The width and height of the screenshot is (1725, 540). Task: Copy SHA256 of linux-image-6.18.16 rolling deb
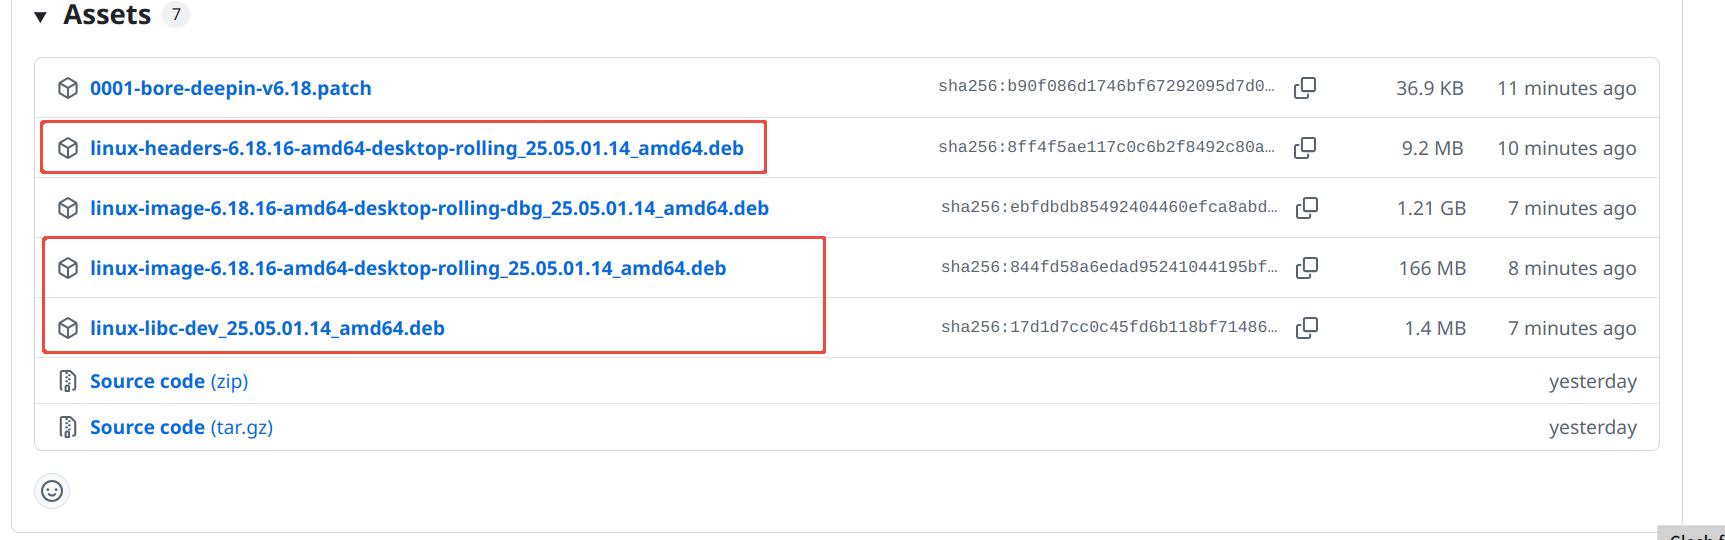point(1306,268)
